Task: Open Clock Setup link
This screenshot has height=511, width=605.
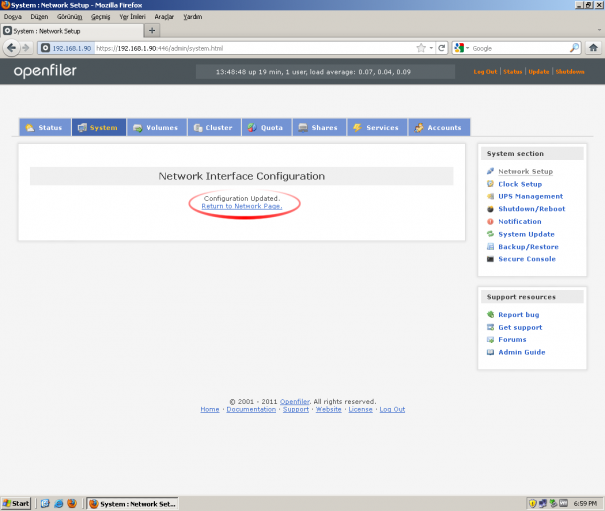Action: click(x=520, y=184)
